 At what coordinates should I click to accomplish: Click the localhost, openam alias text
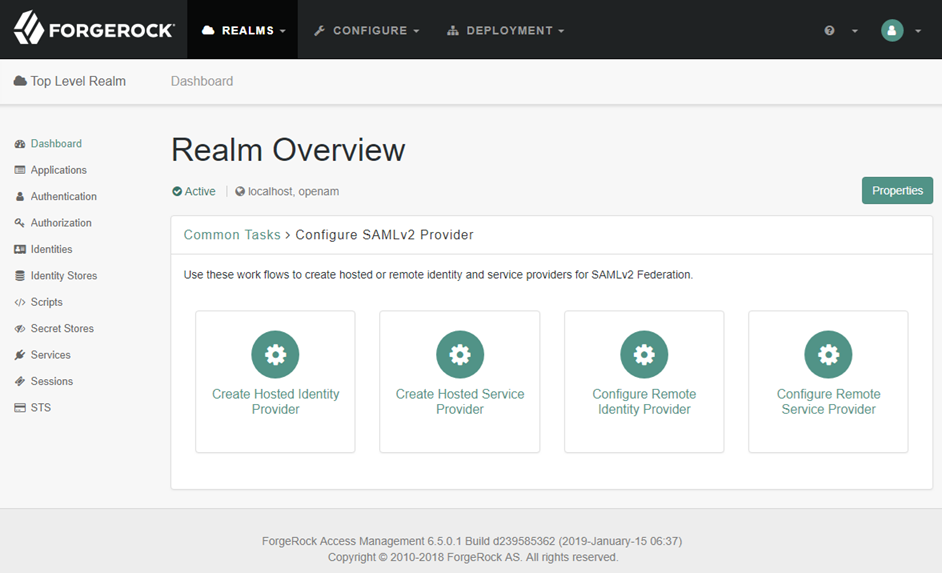point(293,192)
